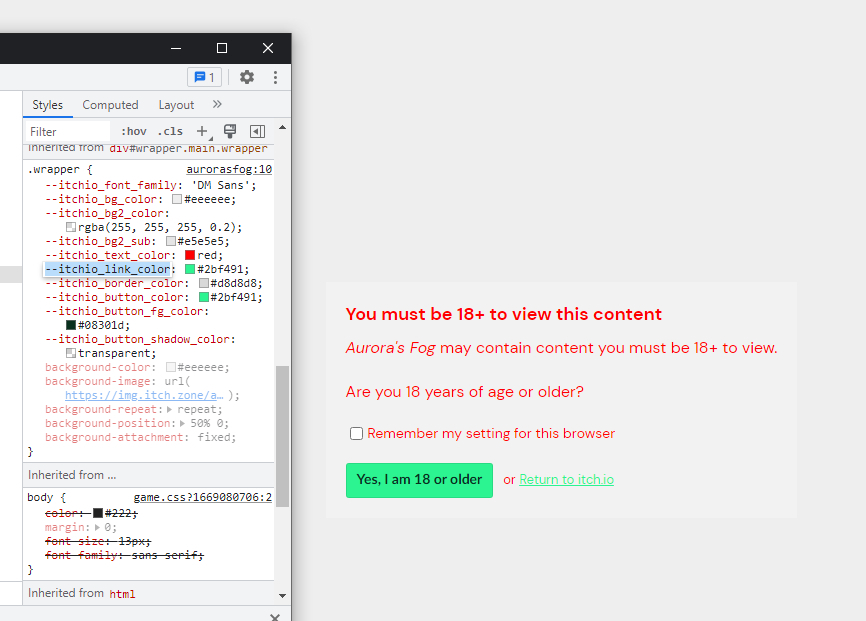Click the Aurora's Fog game title text
Image resolution: width=866 pixels, height=621 pixels.
390,348
